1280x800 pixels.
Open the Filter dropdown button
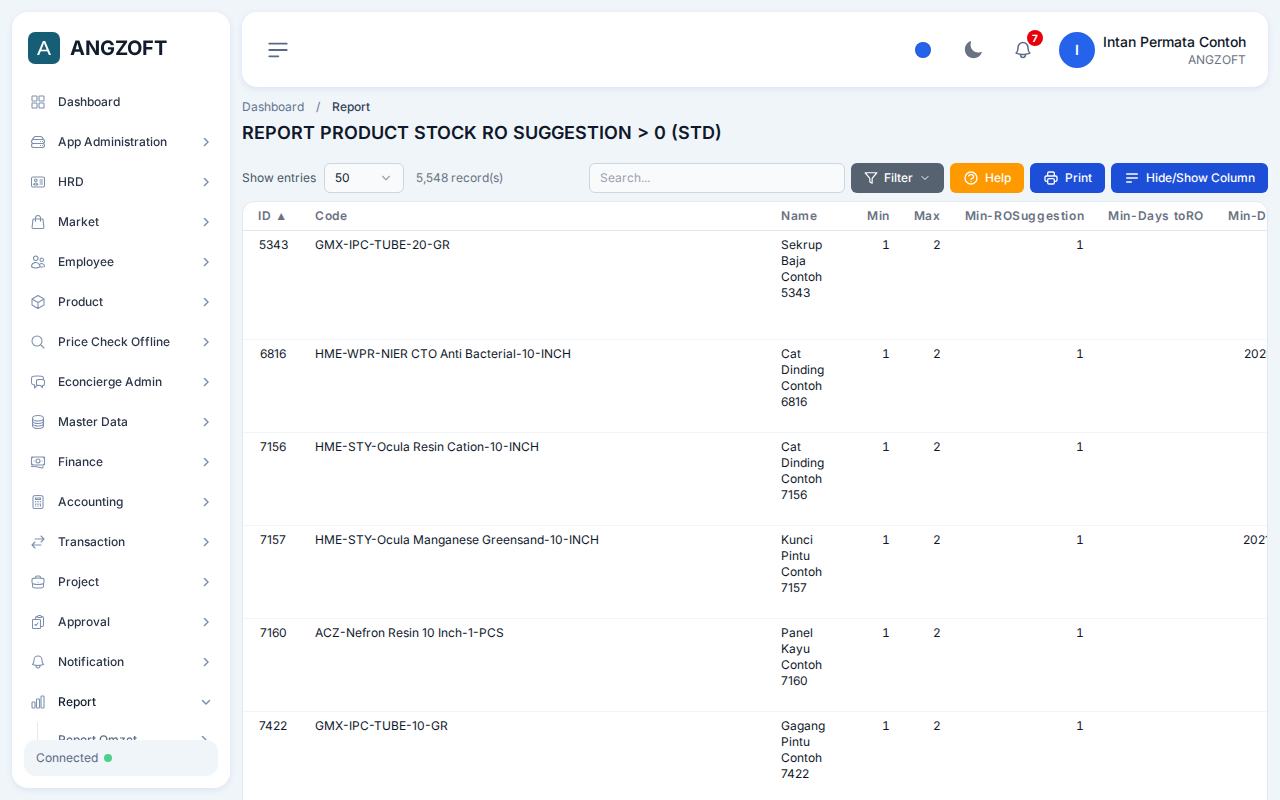(897, 178)
